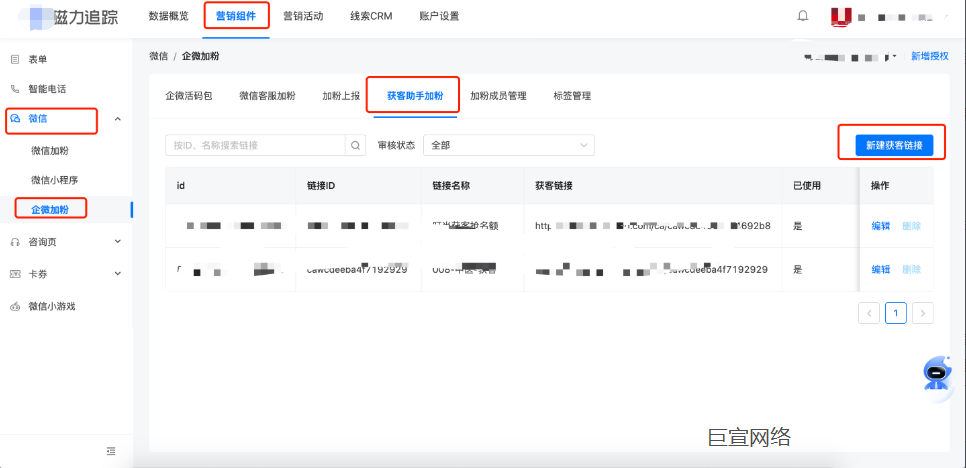Click 新建获客链接 button
This screenshot has height=468, width=966.
pyautogui.click(x=894, y=145)
